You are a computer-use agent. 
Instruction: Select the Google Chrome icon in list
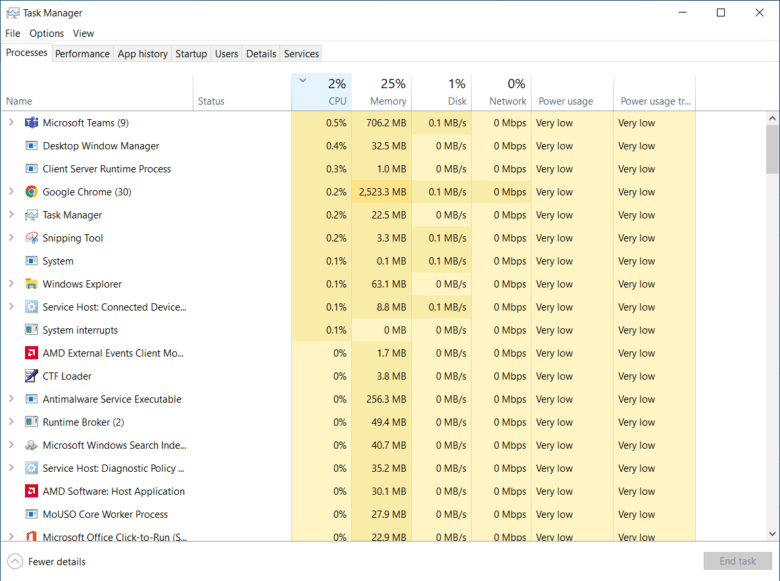(31, 192)
